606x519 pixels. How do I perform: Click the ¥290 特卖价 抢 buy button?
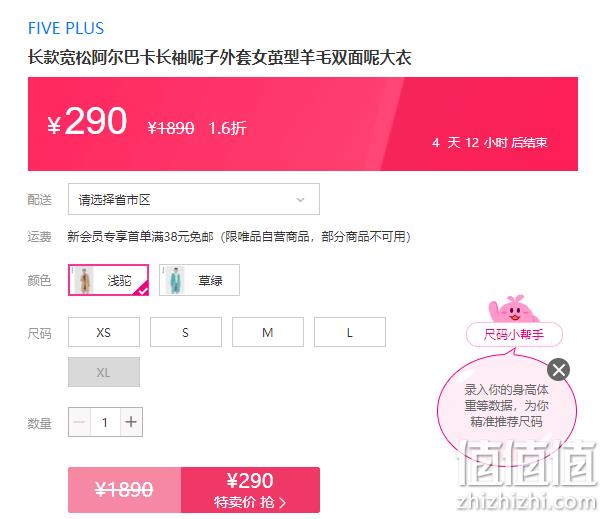point(250,490)
